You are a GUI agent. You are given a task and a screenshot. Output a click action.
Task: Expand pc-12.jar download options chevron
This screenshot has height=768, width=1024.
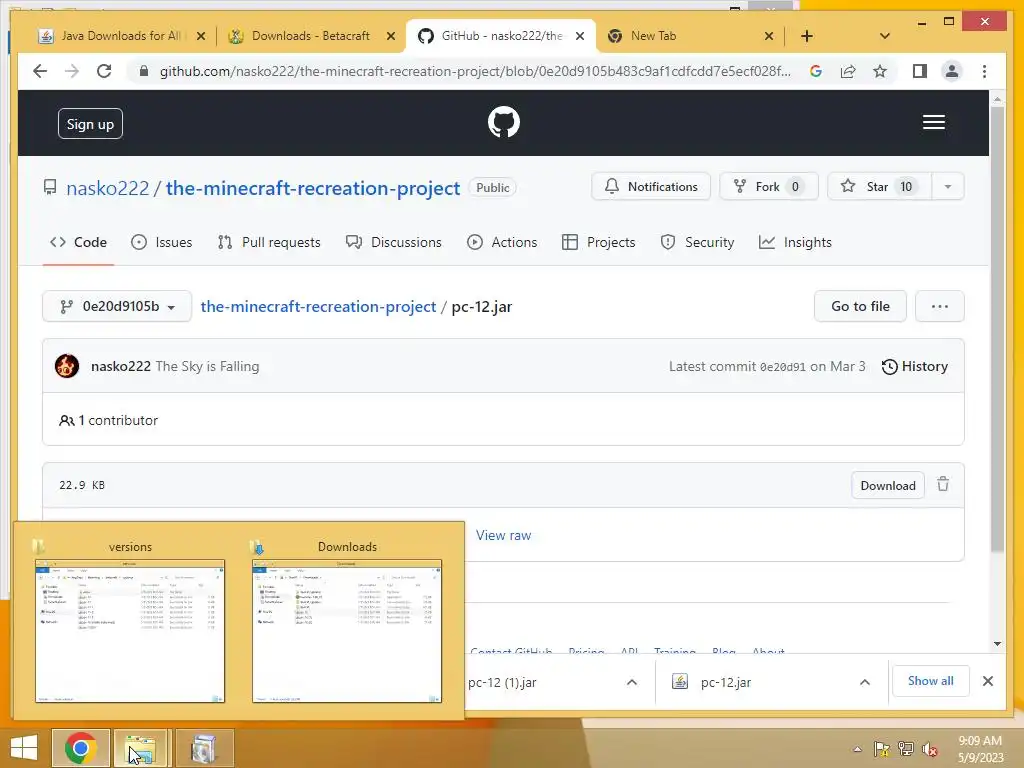865,682
